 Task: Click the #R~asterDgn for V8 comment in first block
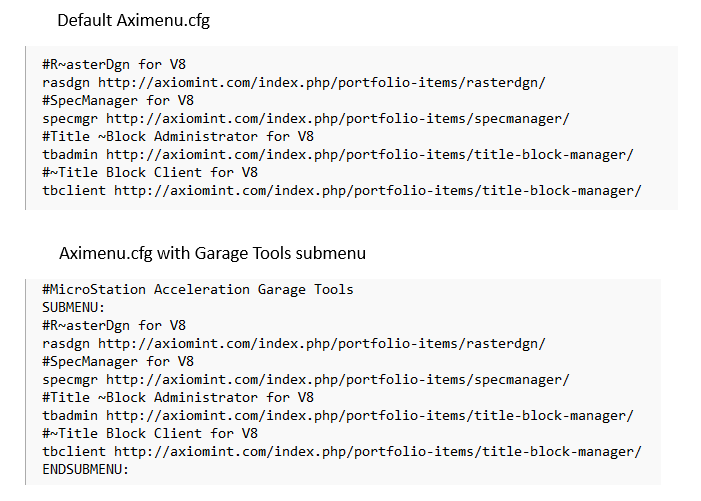coord(114,65)
